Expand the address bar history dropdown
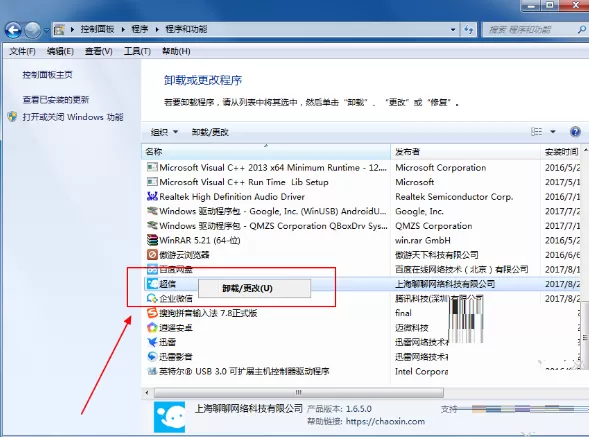Viewport: 589px width, 437px height. click(453, 30)
